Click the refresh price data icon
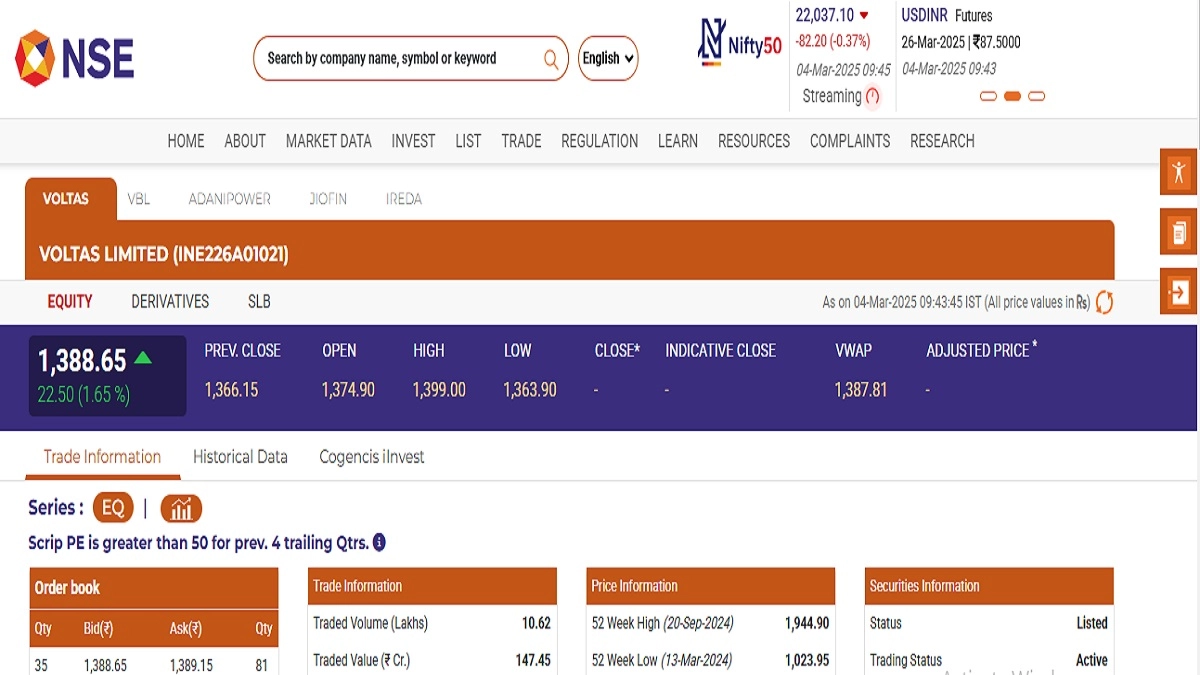 [x=1104, y=302]
